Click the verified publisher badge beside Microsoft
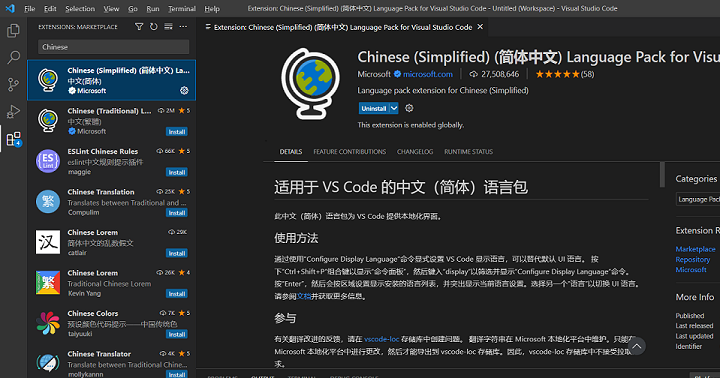 click(x=397, y=74)
